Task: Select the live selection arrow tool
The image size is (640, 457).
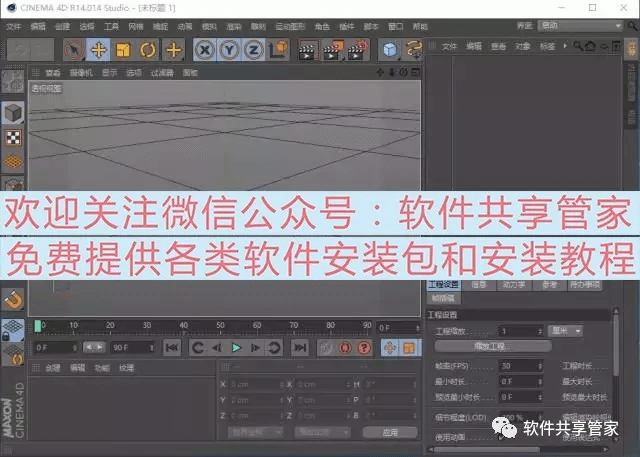Action: coord(74,50)
